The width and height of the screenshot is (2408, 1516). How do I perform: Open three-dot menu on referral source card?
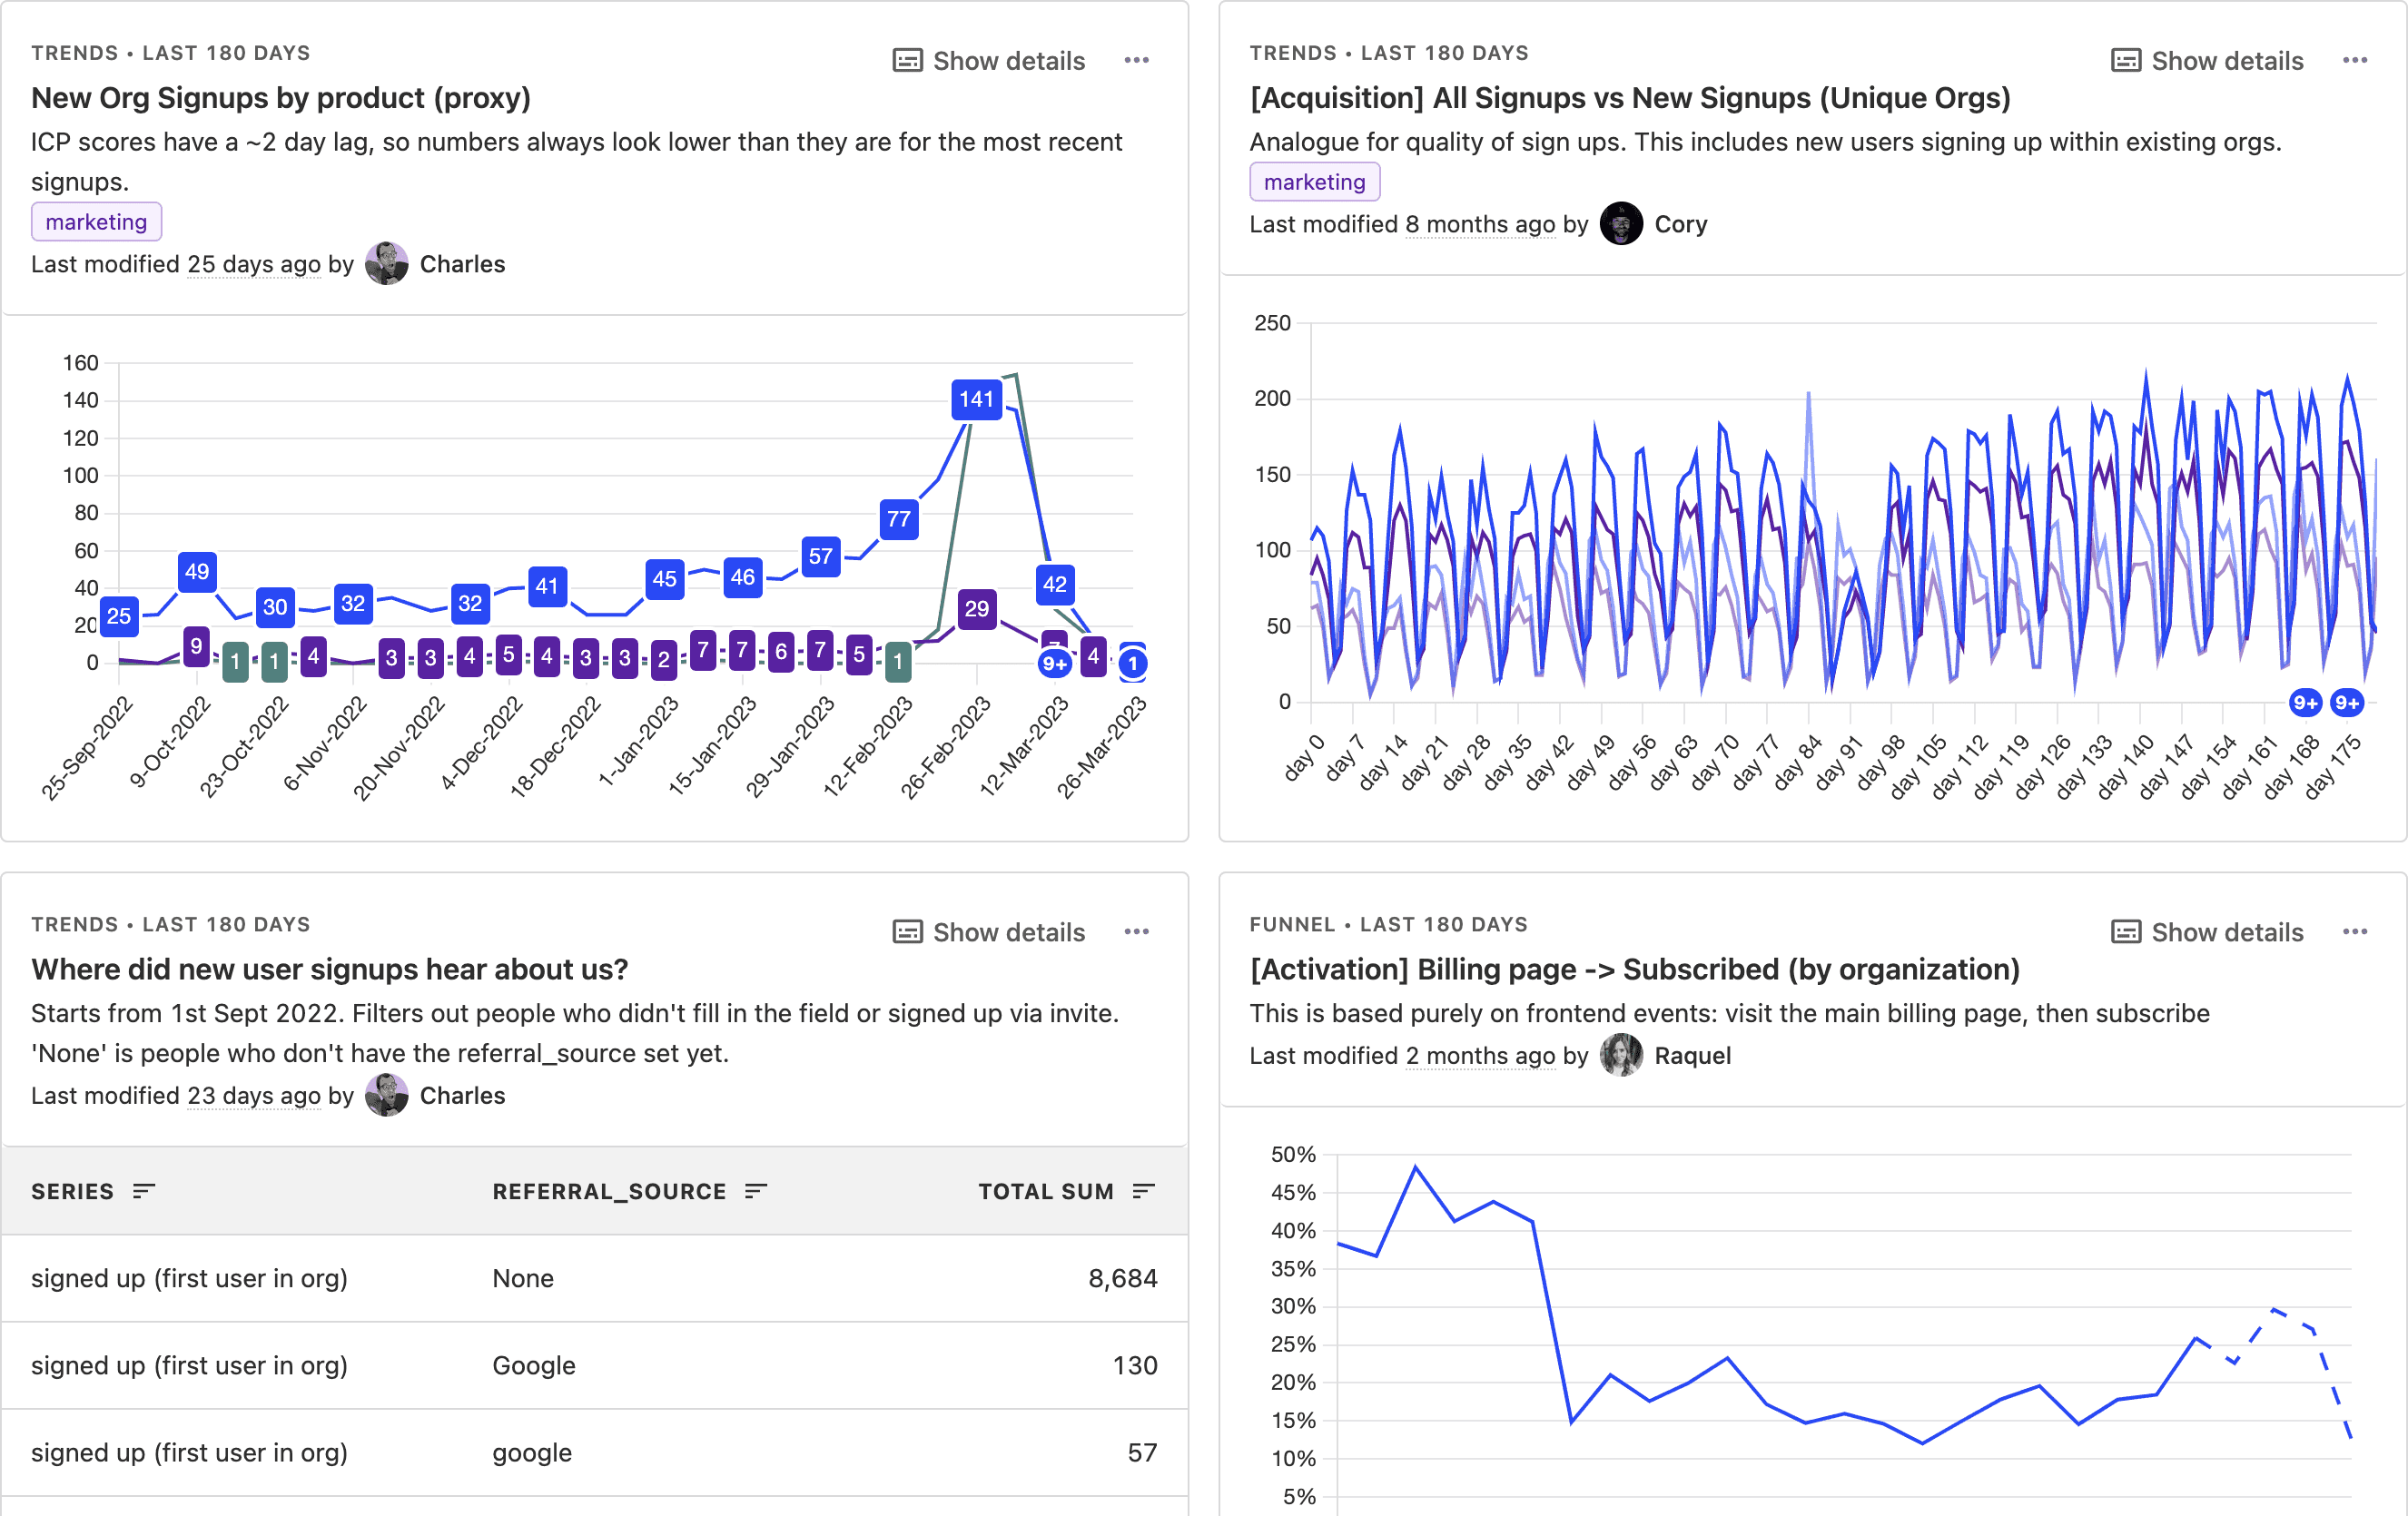pyautogui.click(x=1136, y=931)
